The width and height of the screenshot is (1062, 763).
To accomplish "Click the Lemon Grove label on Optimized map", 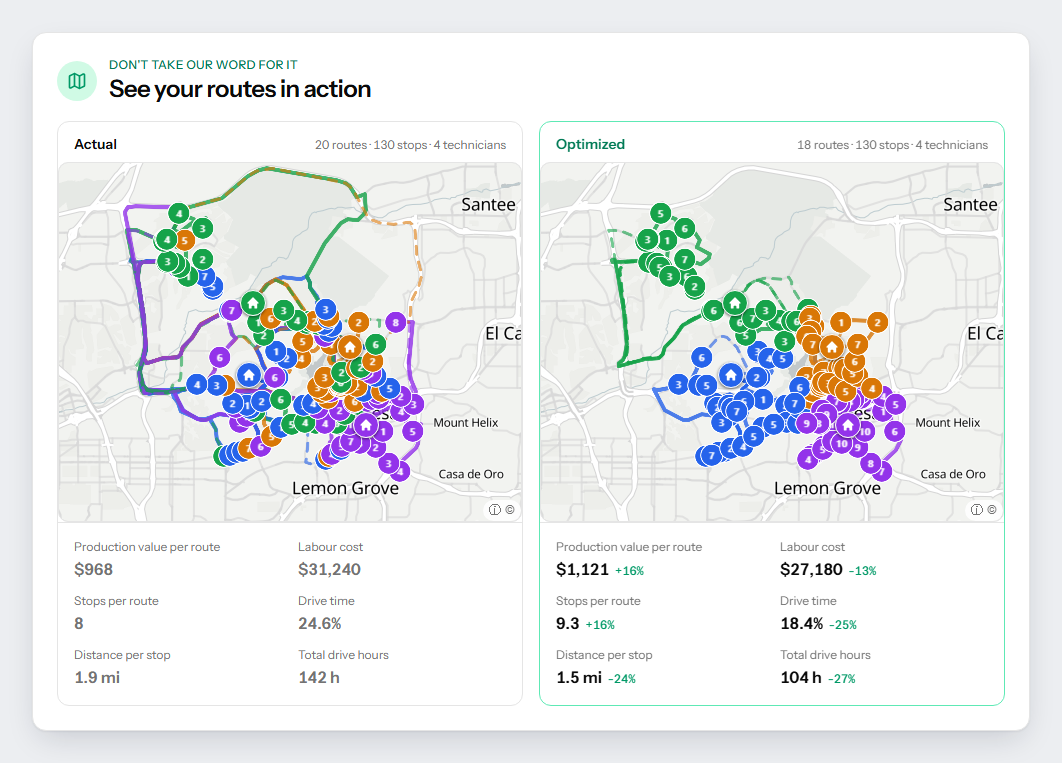I will click(x=828, y=488).
